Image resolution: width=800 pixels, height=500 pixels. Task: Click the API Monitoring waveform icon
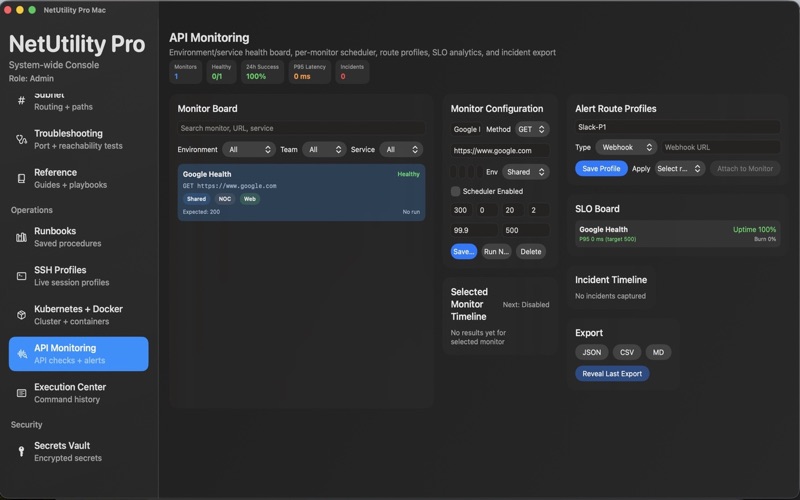[21, 354]
